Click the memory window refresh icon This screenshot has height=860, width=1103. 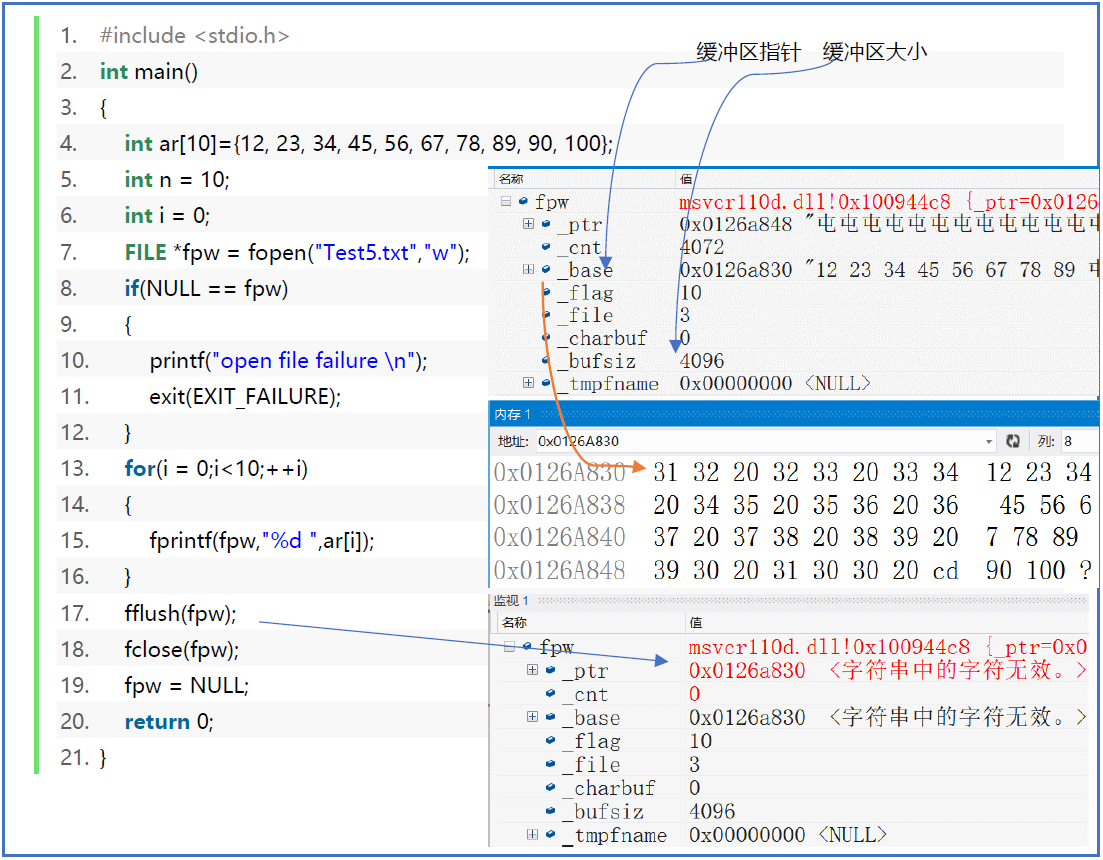pyautogui.click(x=1013, y=441)
